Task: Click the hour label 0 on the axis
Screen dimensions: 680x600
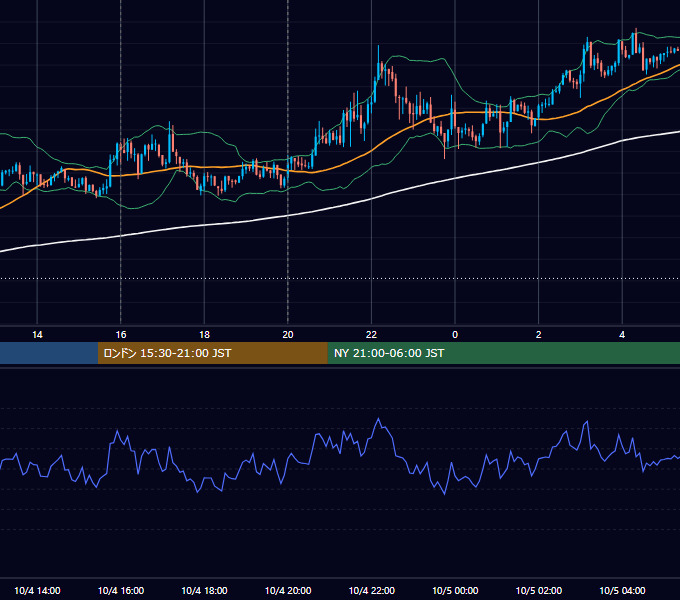Action: (x=455, y=335)
